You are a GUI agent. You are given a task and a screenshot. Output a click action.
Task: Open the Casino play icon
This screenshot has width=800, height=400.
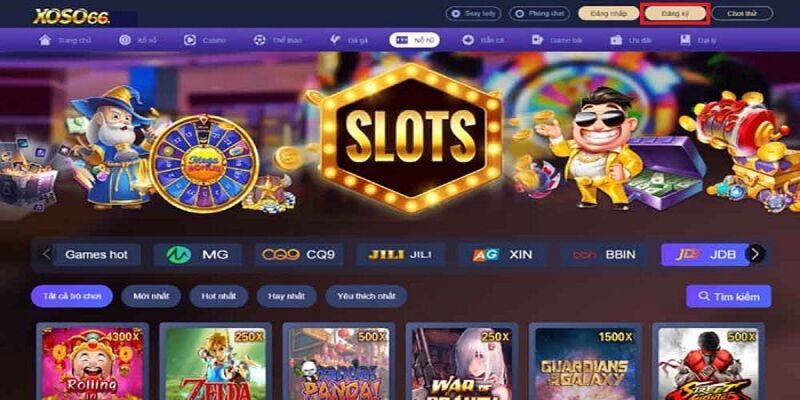point(190,40)
